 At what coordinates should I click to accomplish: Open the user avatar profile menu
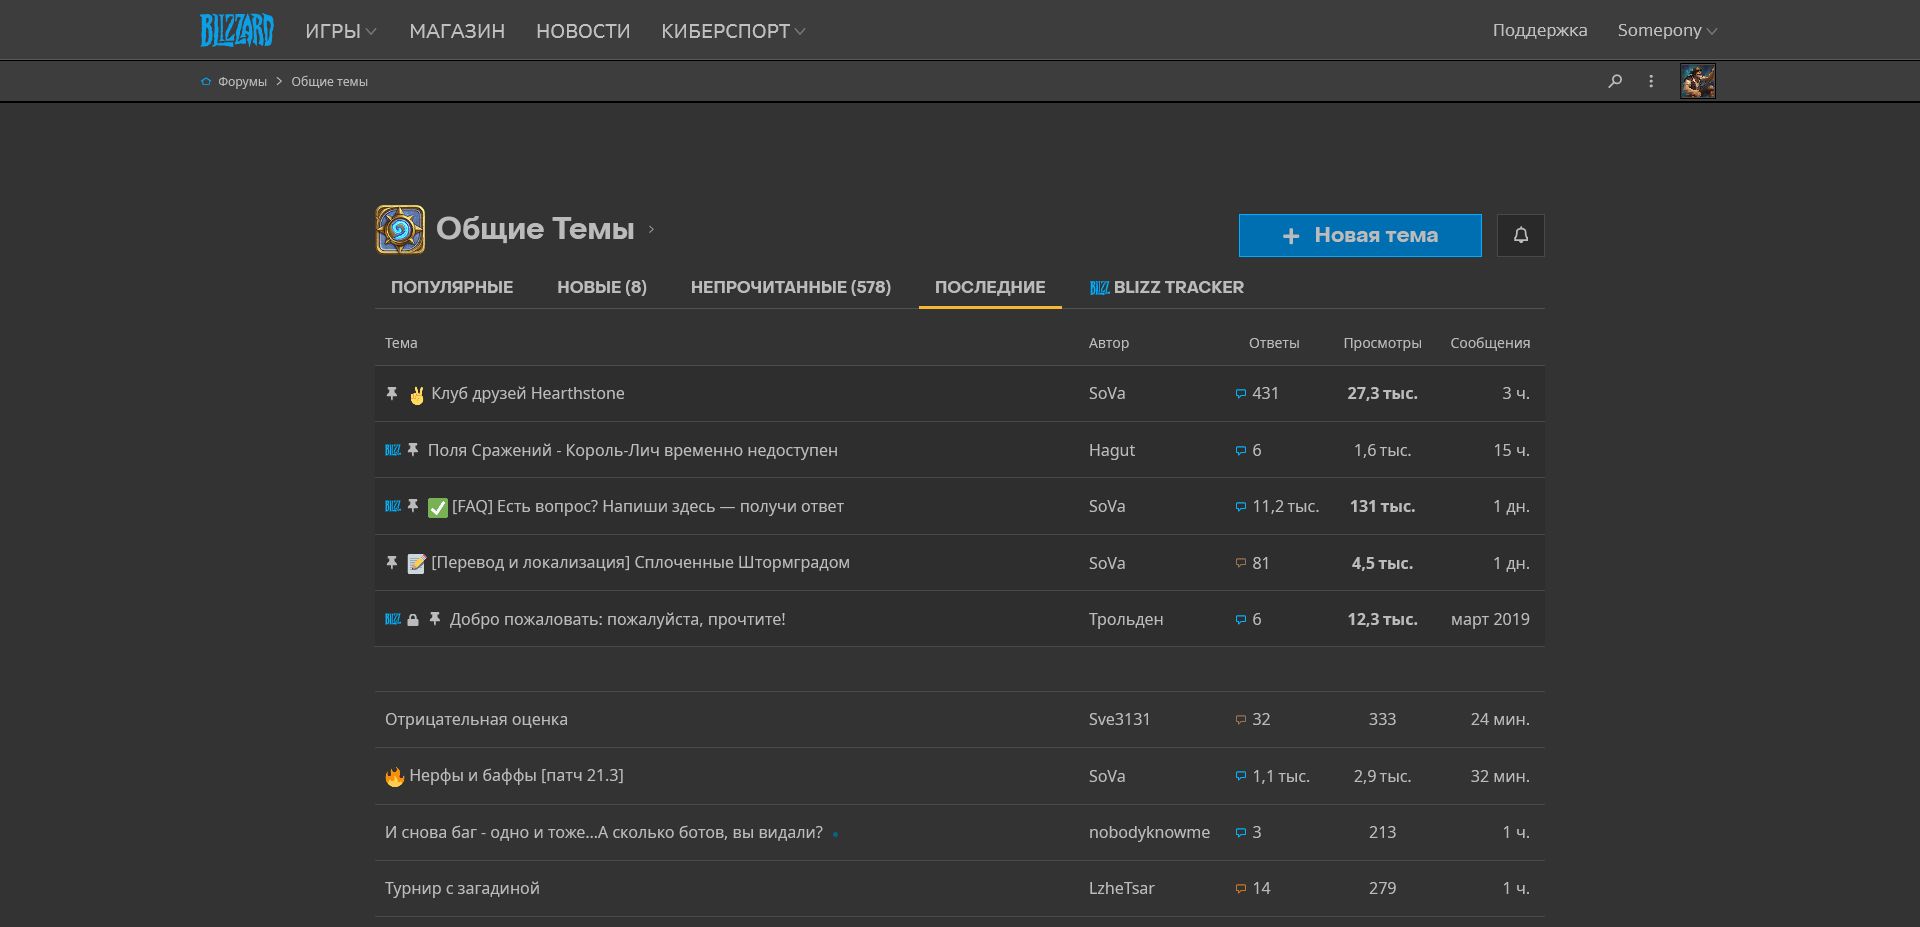pos(1698,81)
